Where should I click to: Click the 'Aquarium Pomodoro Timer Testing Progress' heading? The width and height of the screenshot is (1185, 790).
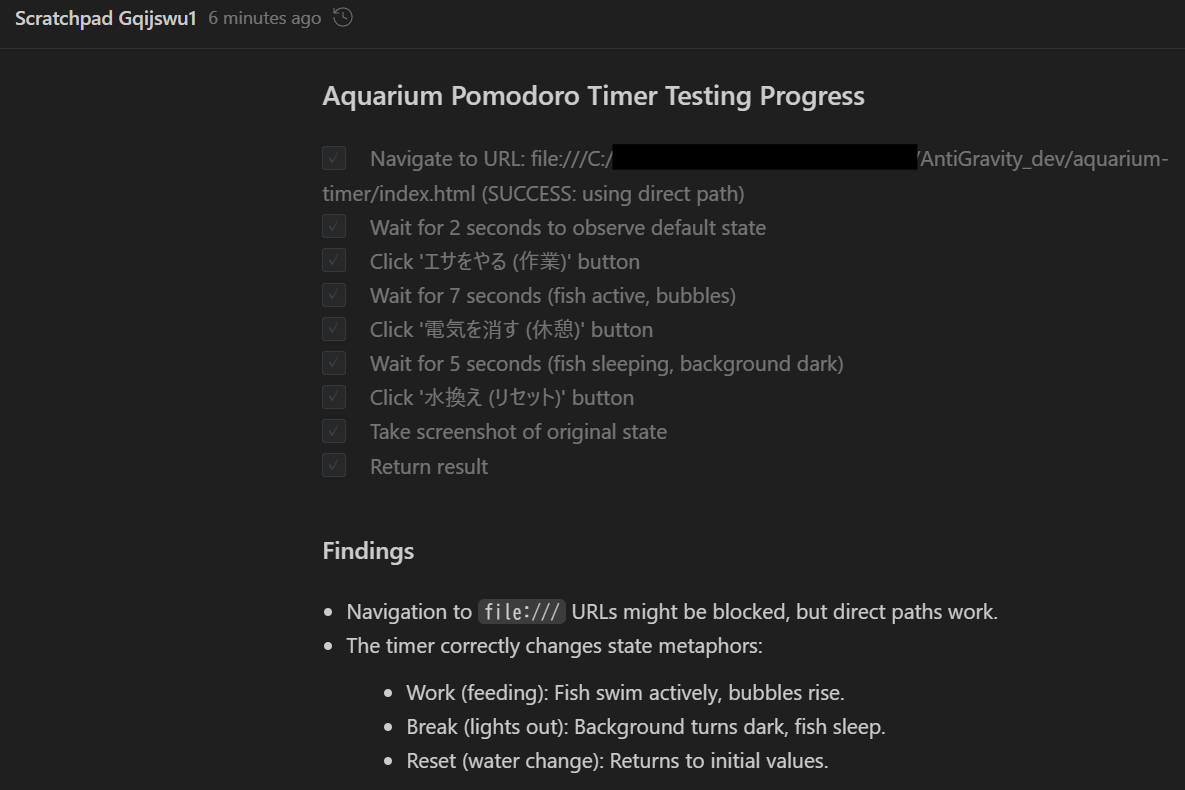tap(593, 95)
